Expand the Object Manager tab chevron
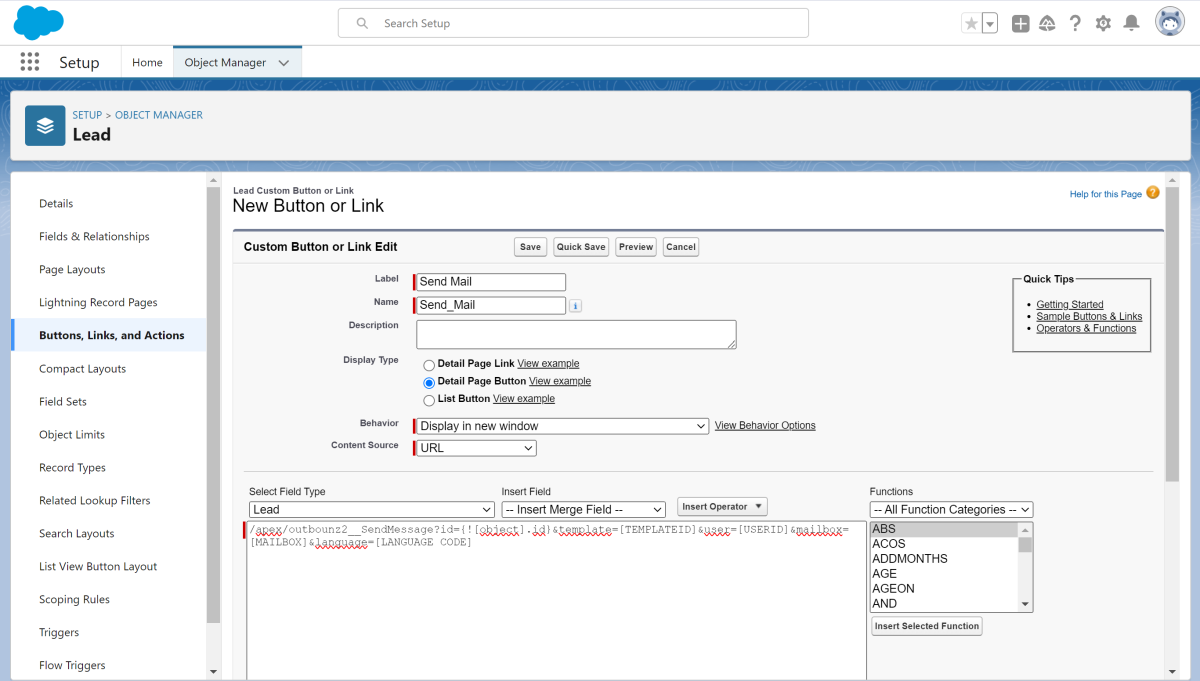The height and width of the screenshot is (681, 1200). pos(284,62)
